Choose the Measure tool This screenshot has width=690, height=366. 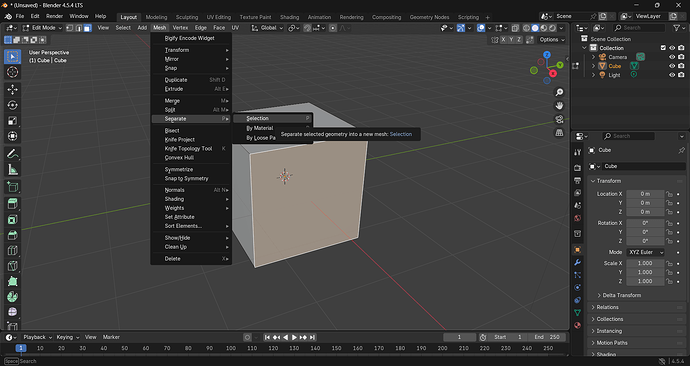pos(12,170)
